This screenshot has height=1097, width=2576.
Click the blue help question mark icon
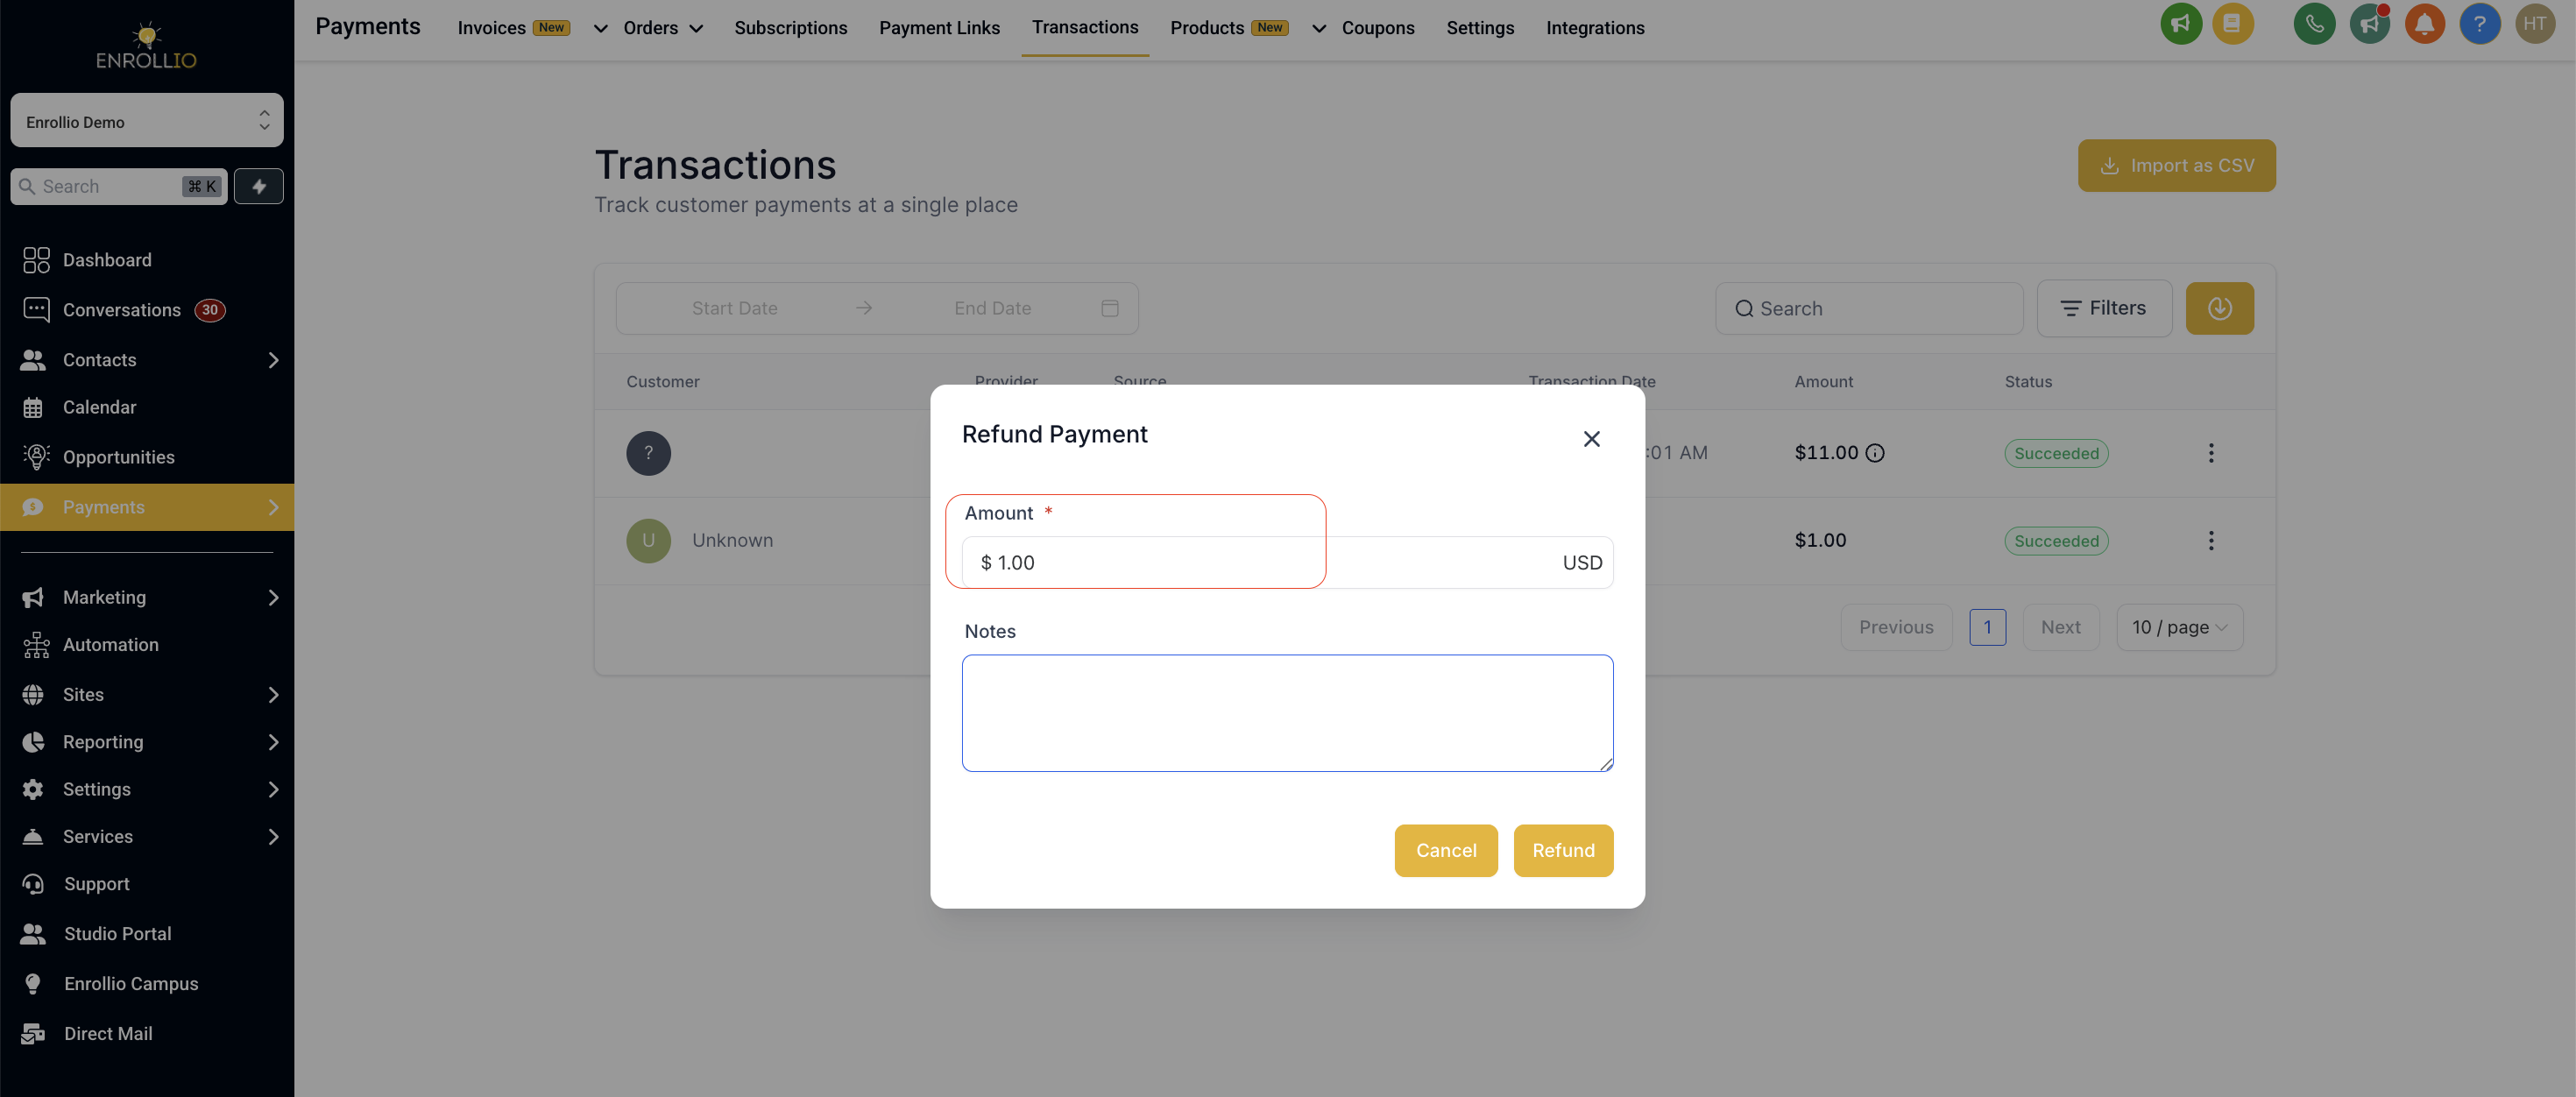pyautogui.click(x=2479, y=24)
